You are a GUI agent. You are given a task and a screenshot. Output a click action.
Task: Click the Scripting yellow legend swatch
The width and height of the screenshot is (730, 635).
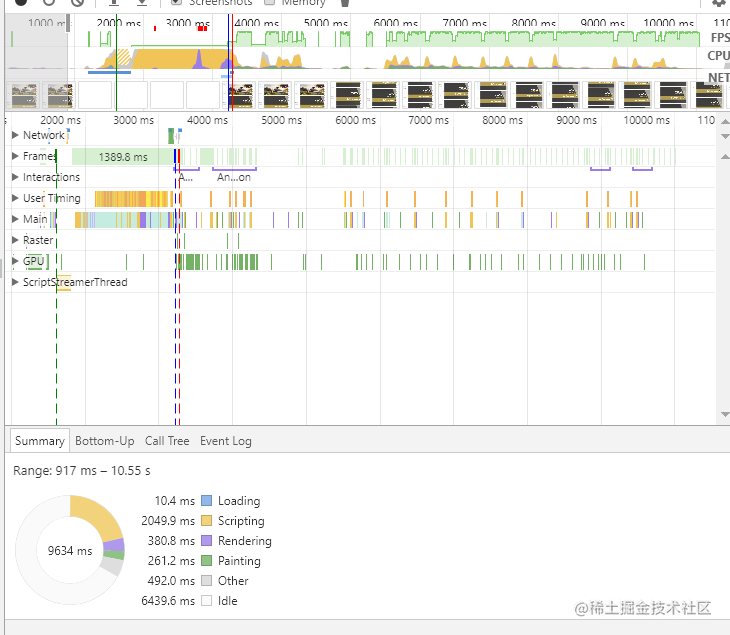[207, 521]
